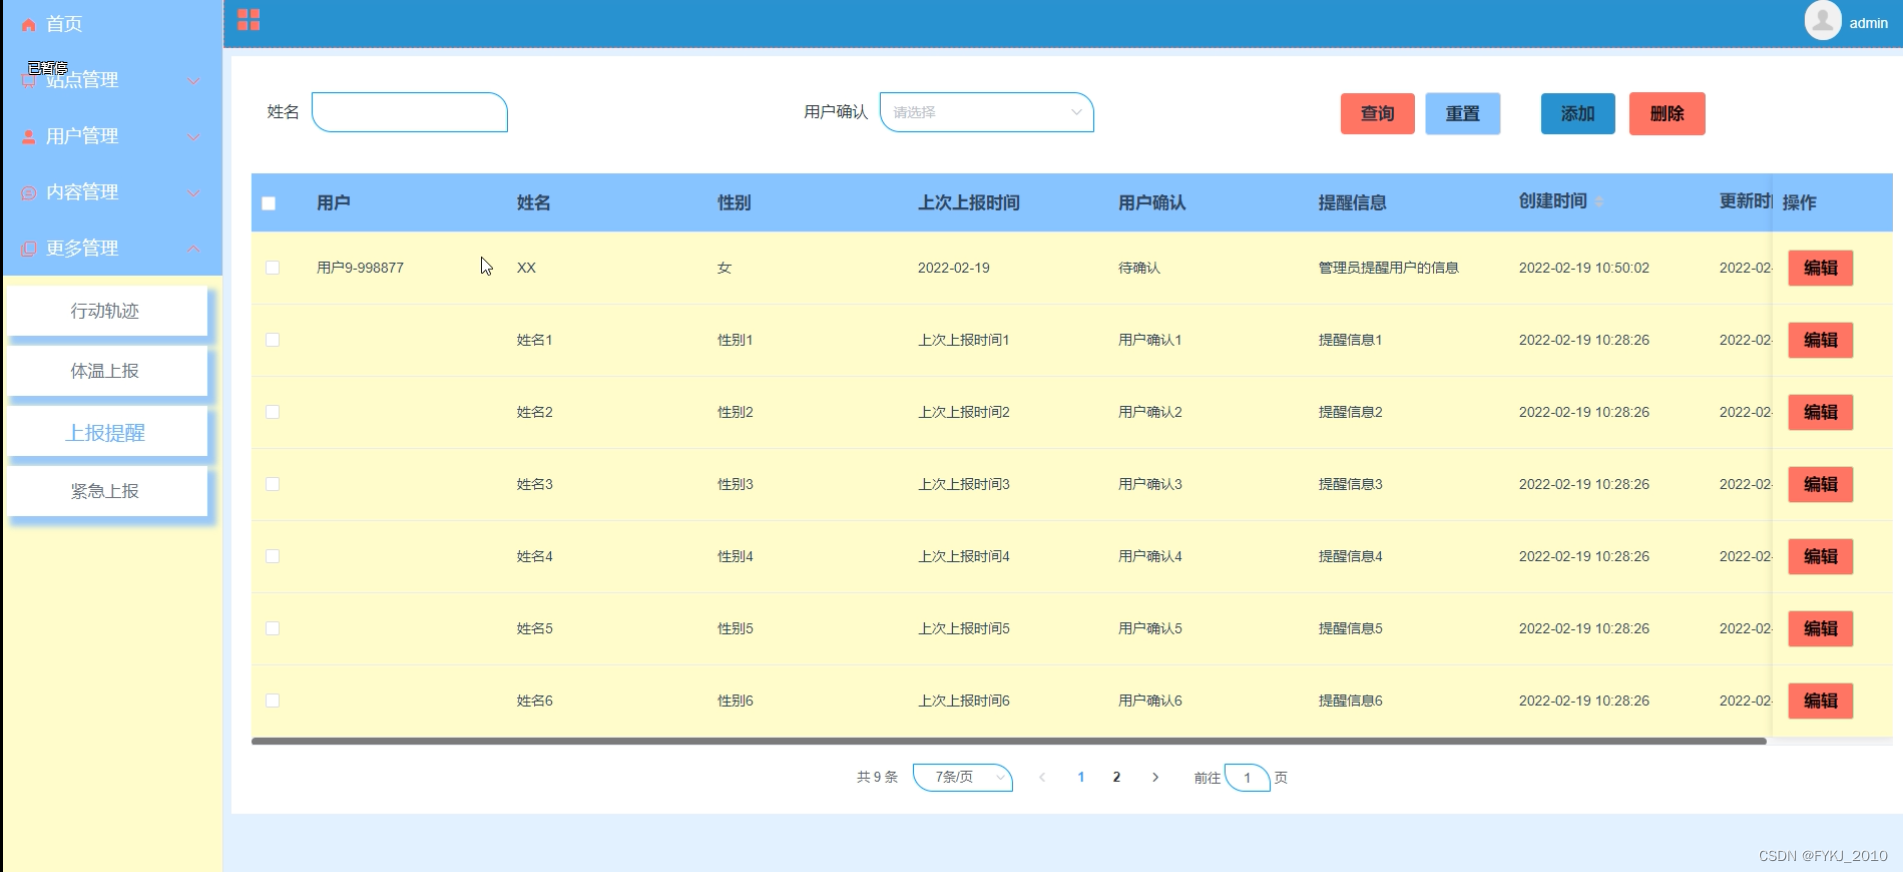Viewport: 1903px width, 872px height.
Task: Check the row for 姓名4
Action: [x=272, y=556]
